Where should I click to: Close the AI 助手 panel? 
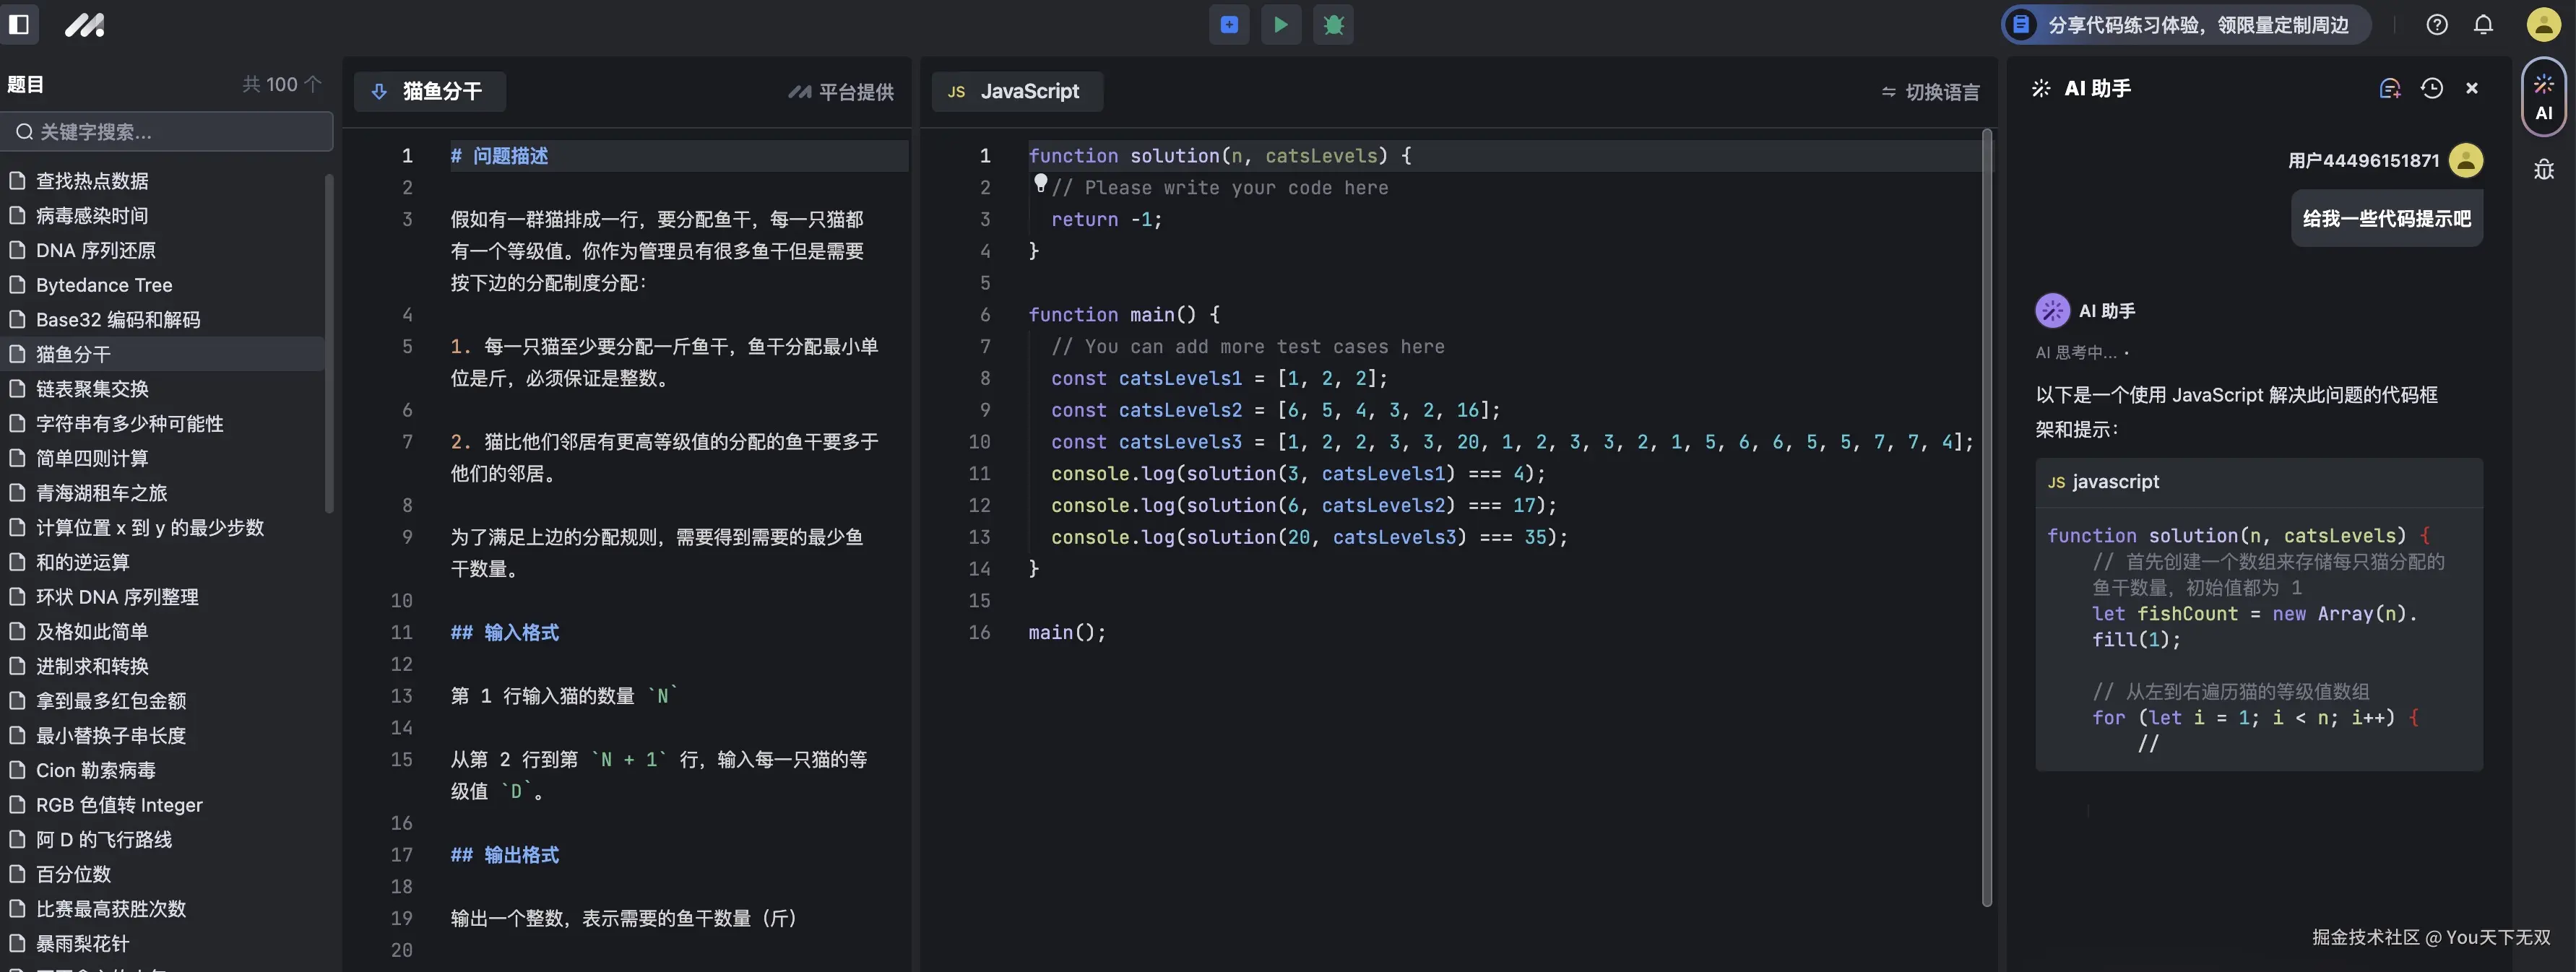pos(2472,88)
